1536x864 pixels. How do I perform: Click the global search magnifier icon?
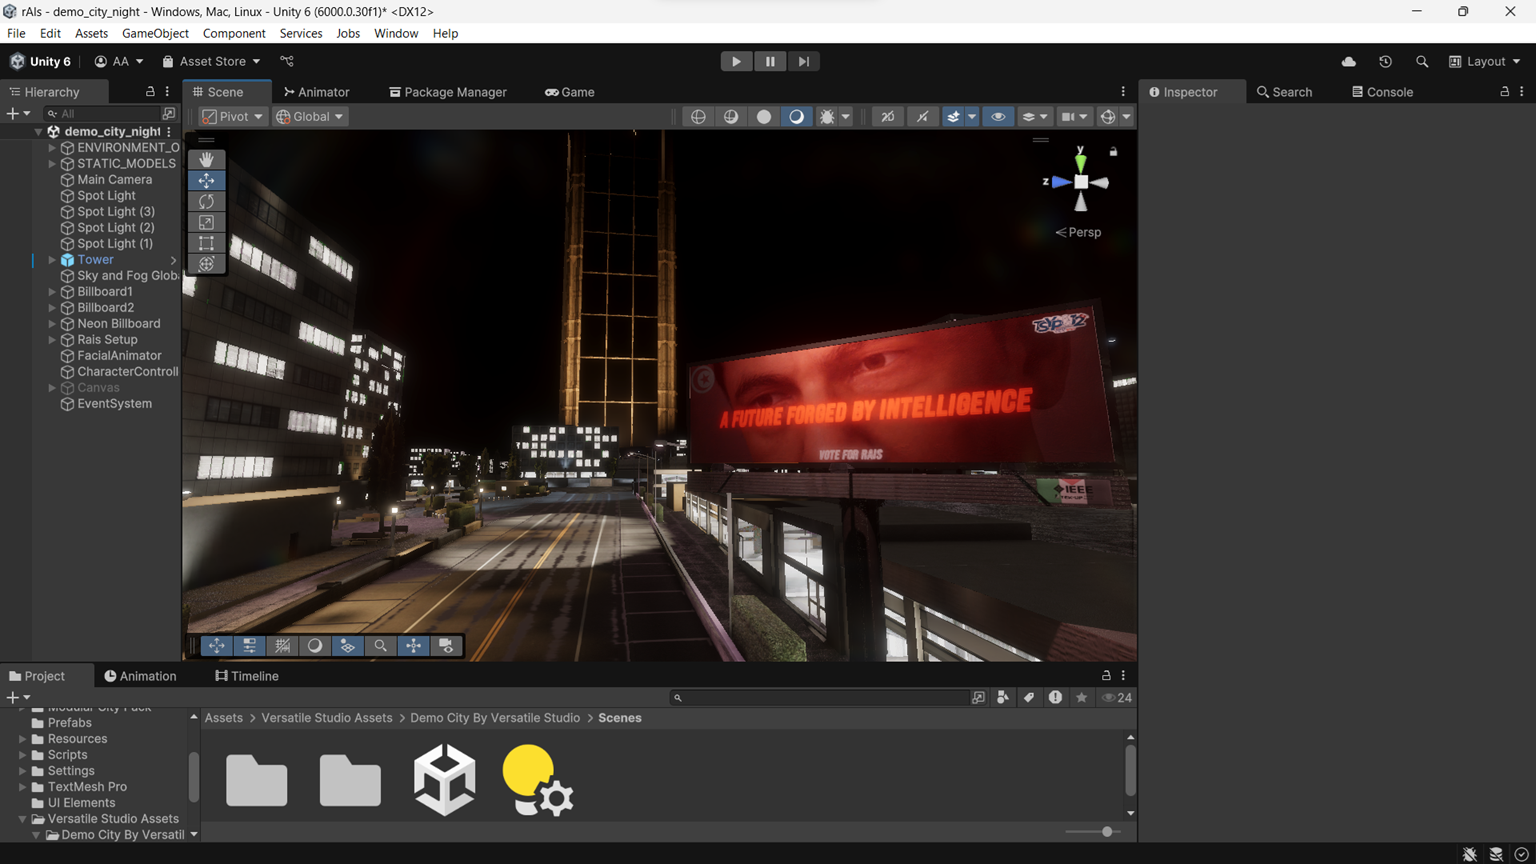click(1422, 62)
